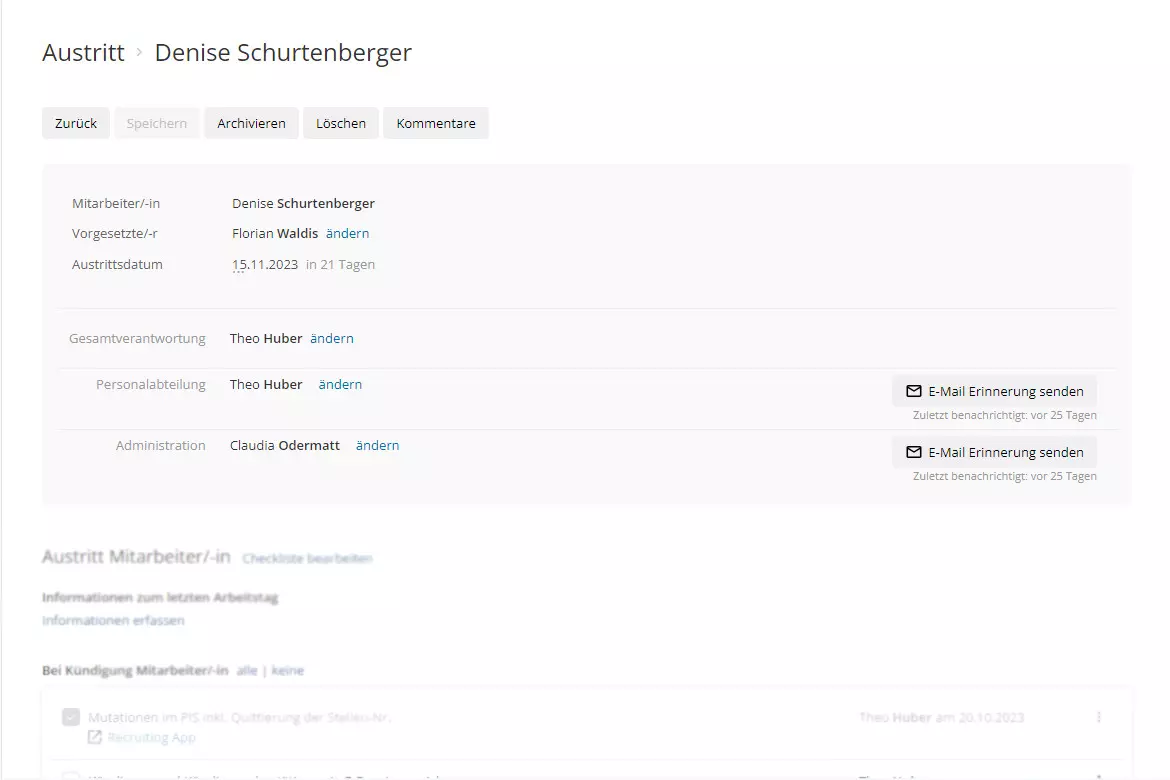The width and height of the screenshot is (1170, 780).
Task: Click external link icon beside Recruiting App
Action: point(95,738)
